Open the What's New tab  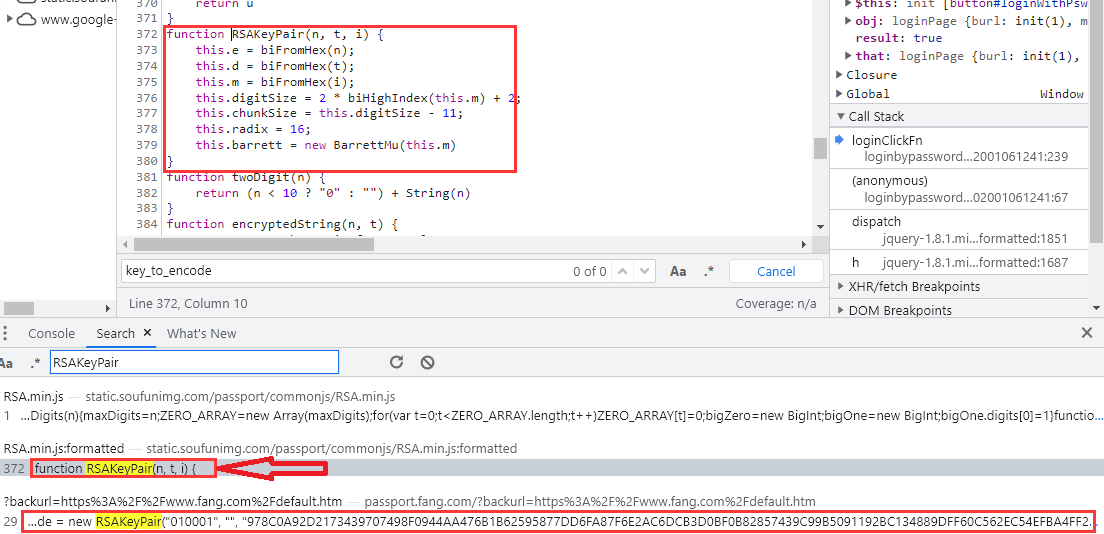pos(201,333)
